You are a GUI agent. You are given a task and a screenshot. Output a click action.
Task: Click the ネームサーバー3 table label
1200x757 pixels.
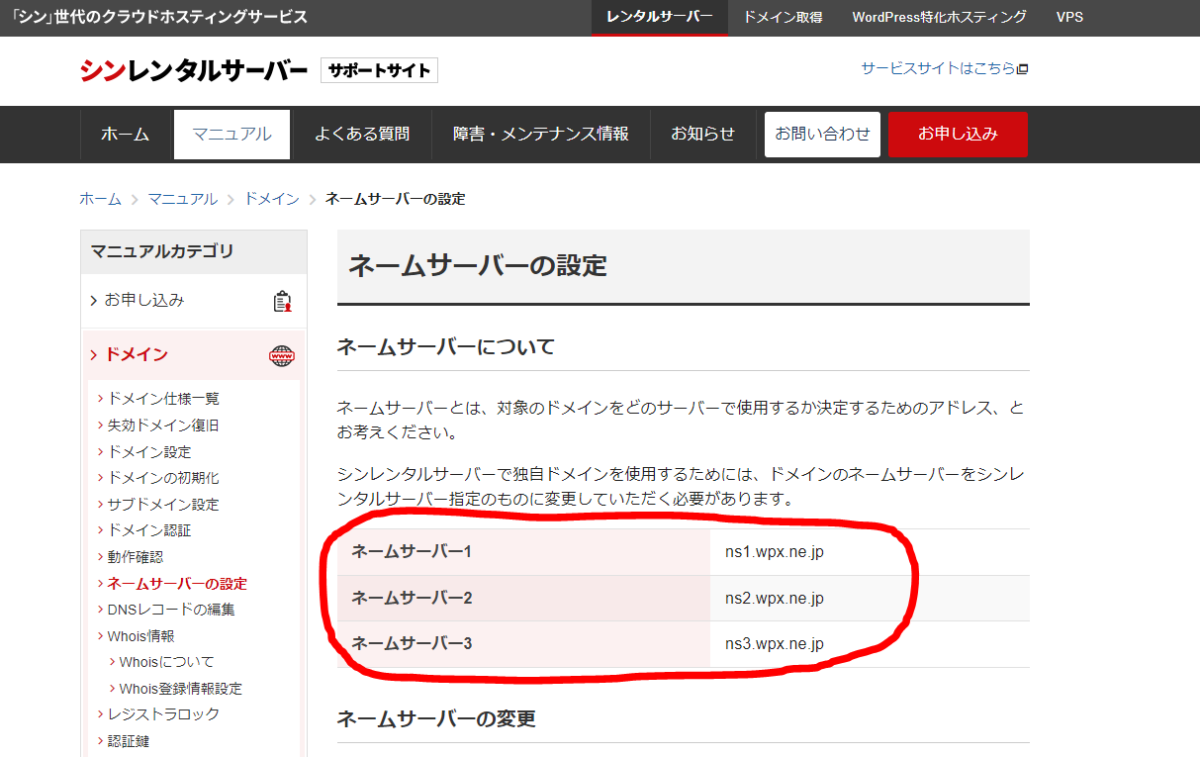pyautogui.click(x=411, y=644)
